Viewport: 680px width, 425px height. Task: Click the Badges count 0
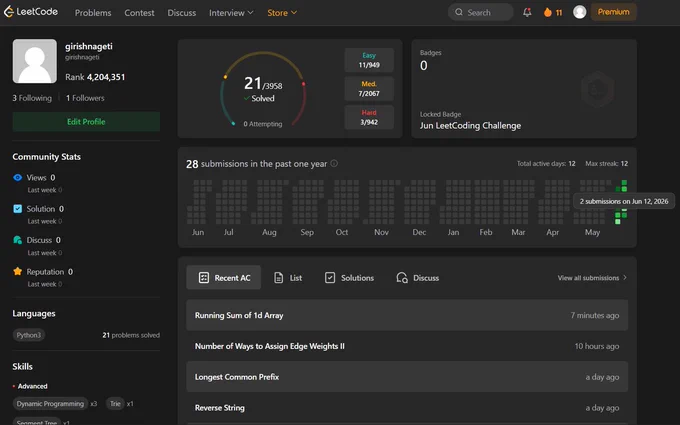pos(424,65)
